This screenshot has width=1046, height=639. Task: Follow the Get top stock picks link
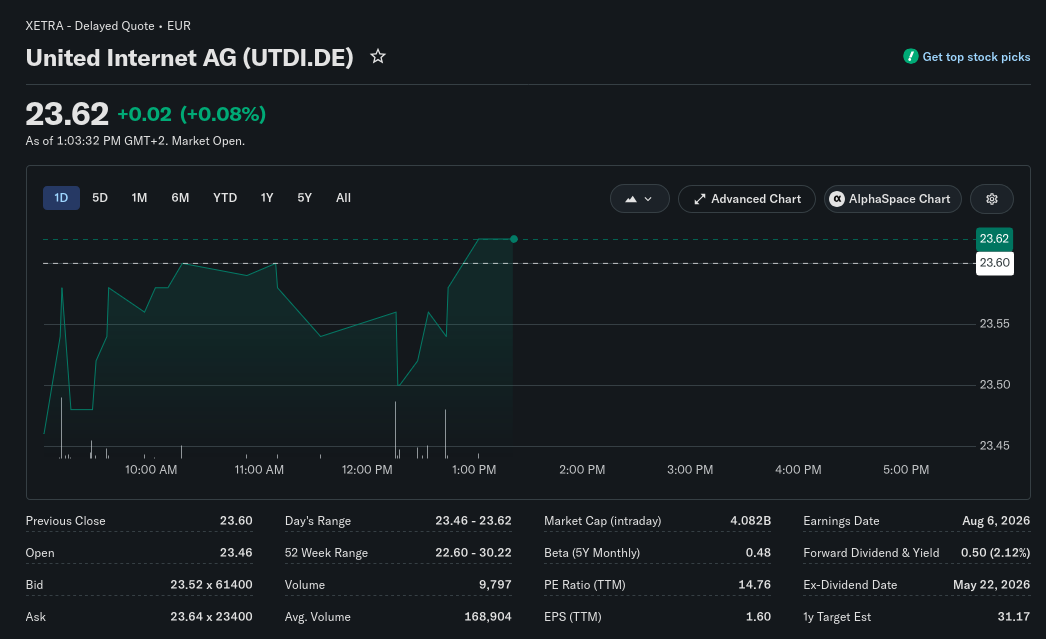pyautogui.click(x=976, y=57)
